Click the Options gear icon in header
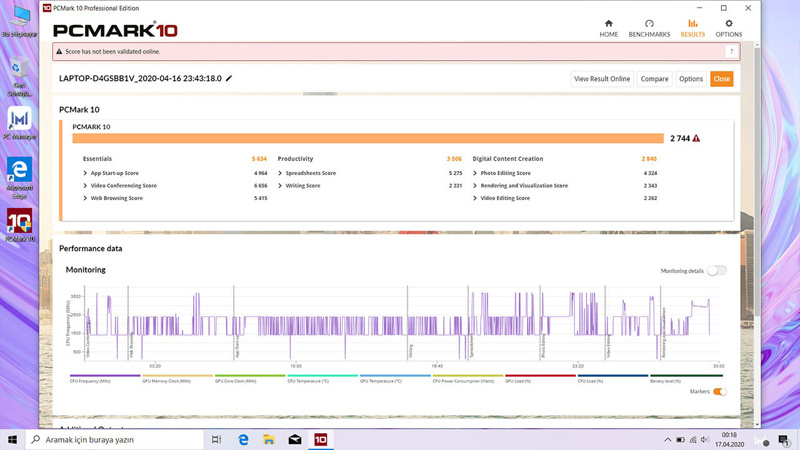The height and width of the screenshot is (450, 800). (728, 25)
